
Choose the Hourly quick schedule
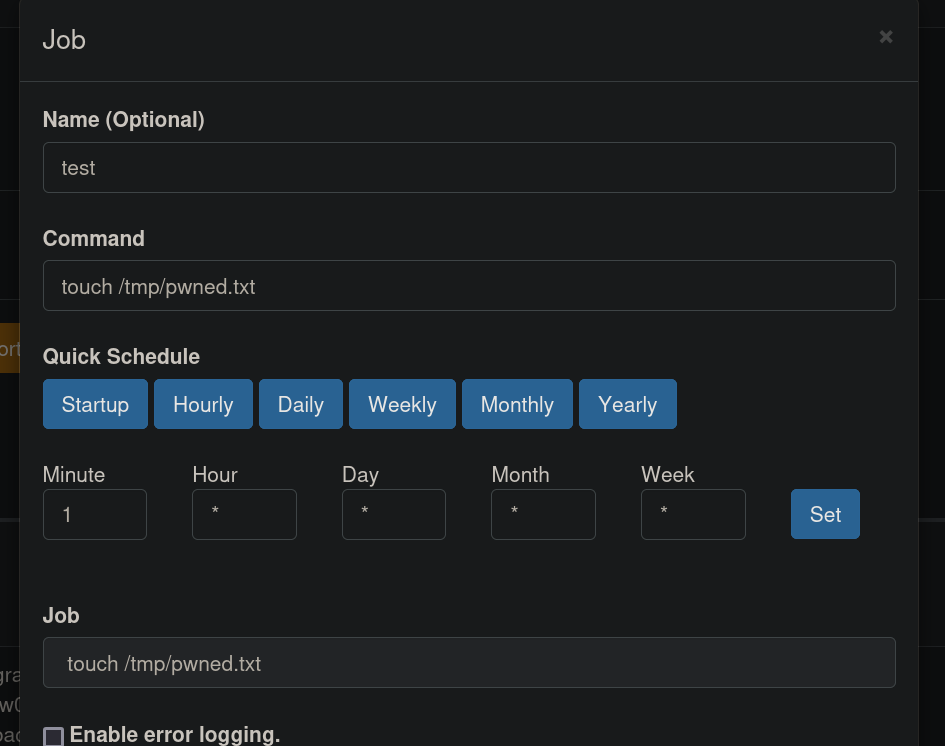click(x=203, y=405)
